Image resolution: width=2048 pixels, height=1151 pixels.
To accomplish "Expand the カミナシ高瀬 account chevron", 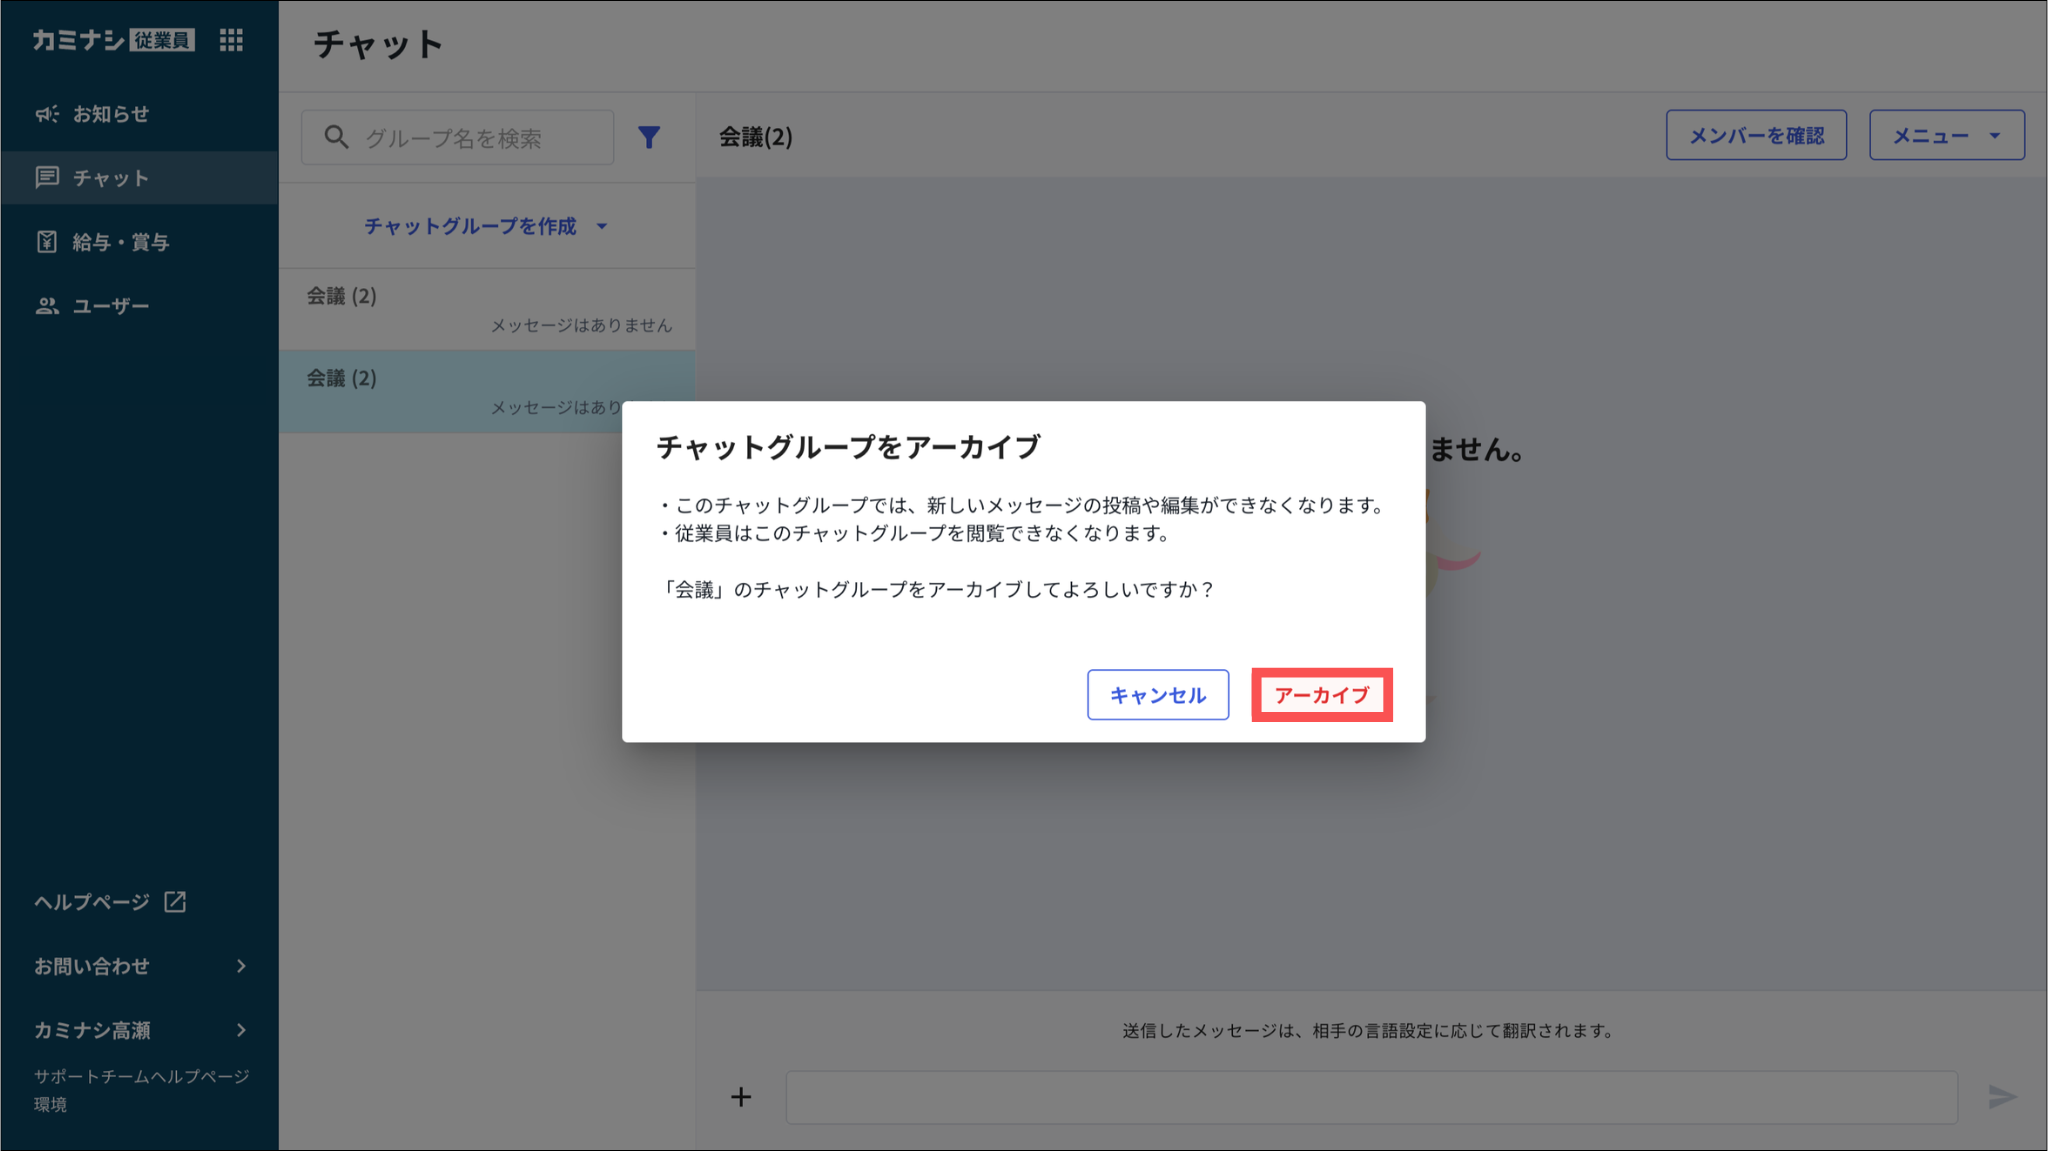I will tap(241, 1030).
